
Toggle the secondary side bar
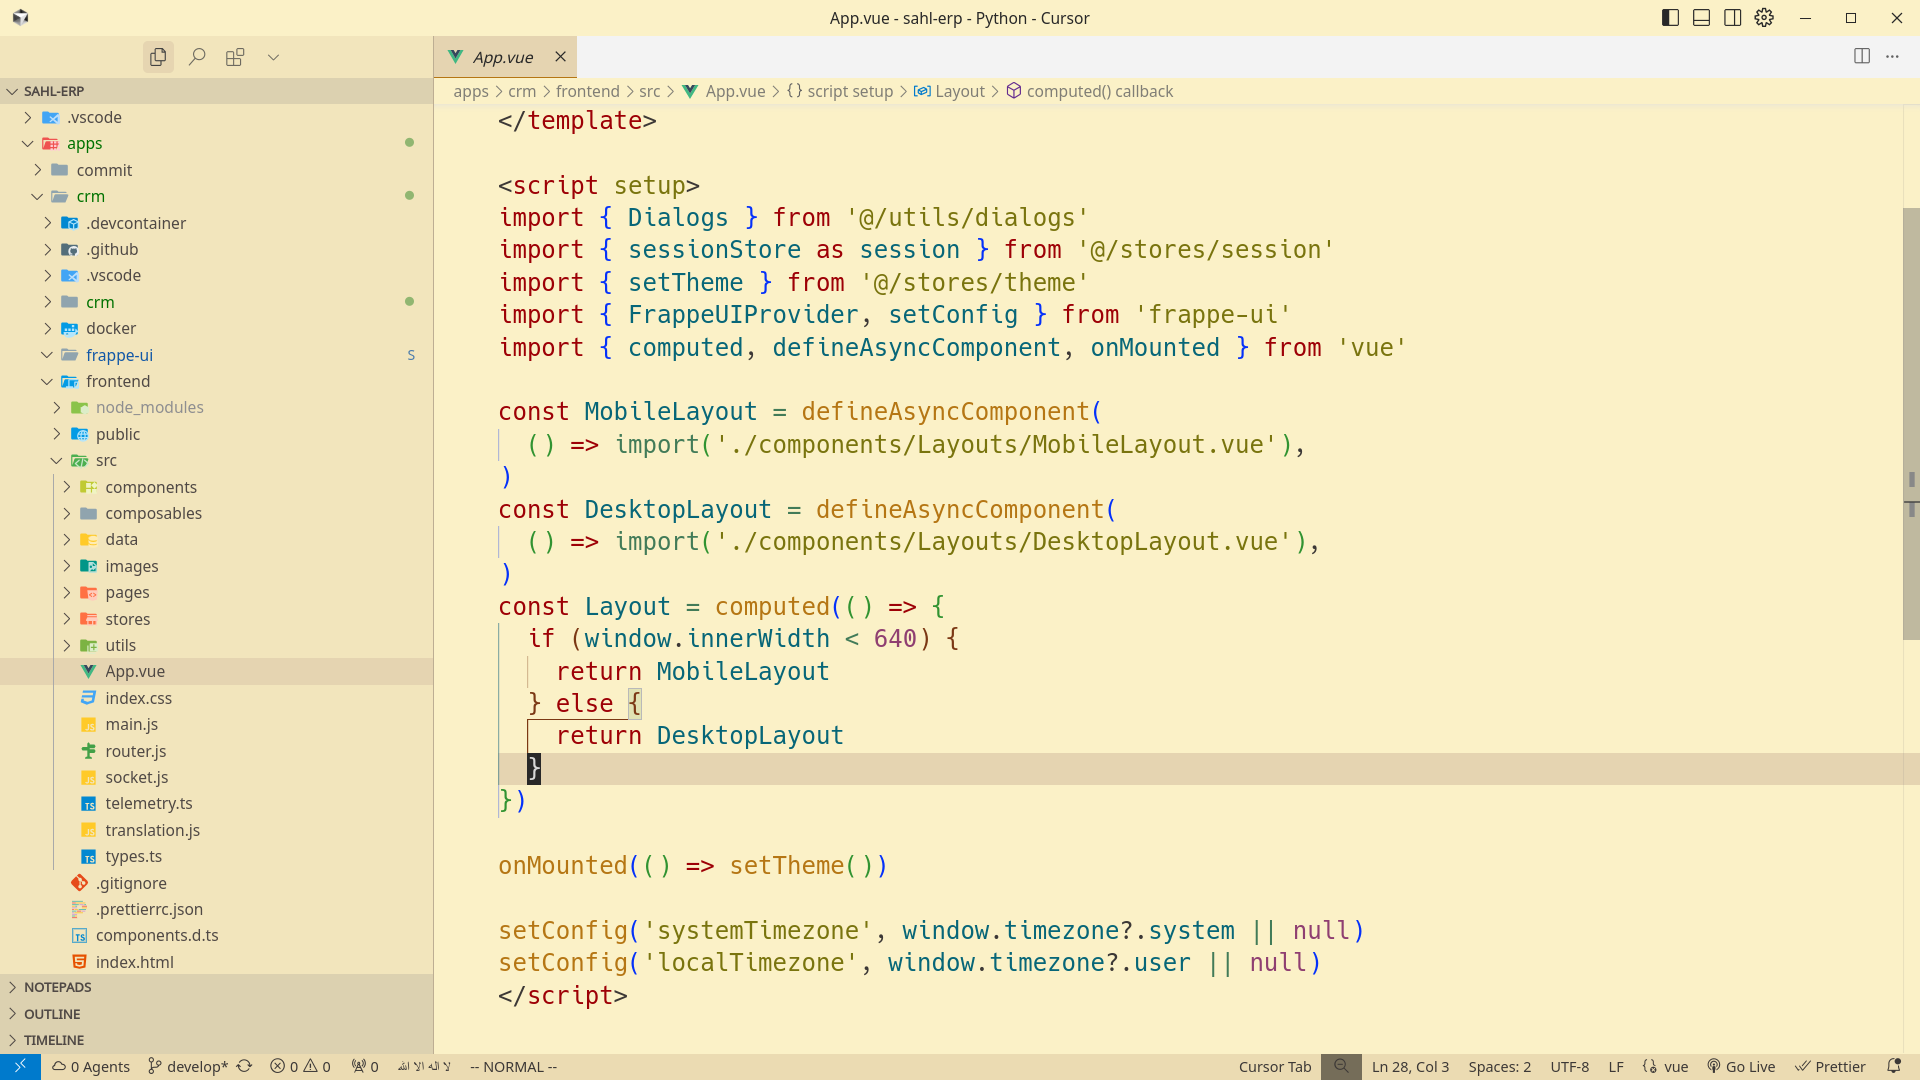coord(1732,18)
